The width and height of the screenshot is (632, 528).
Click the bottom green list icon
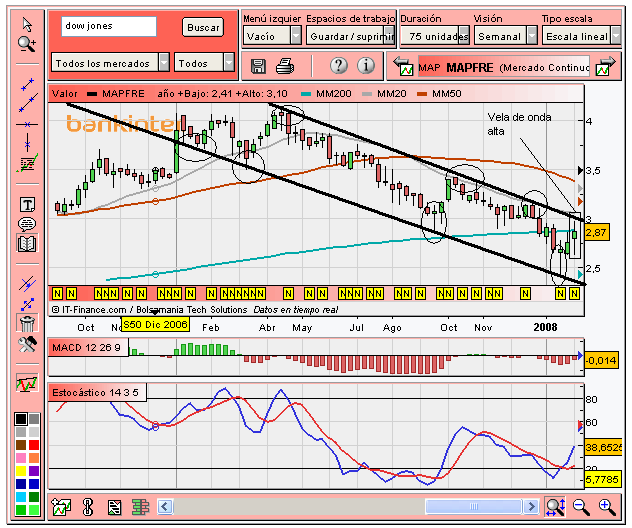141,507
